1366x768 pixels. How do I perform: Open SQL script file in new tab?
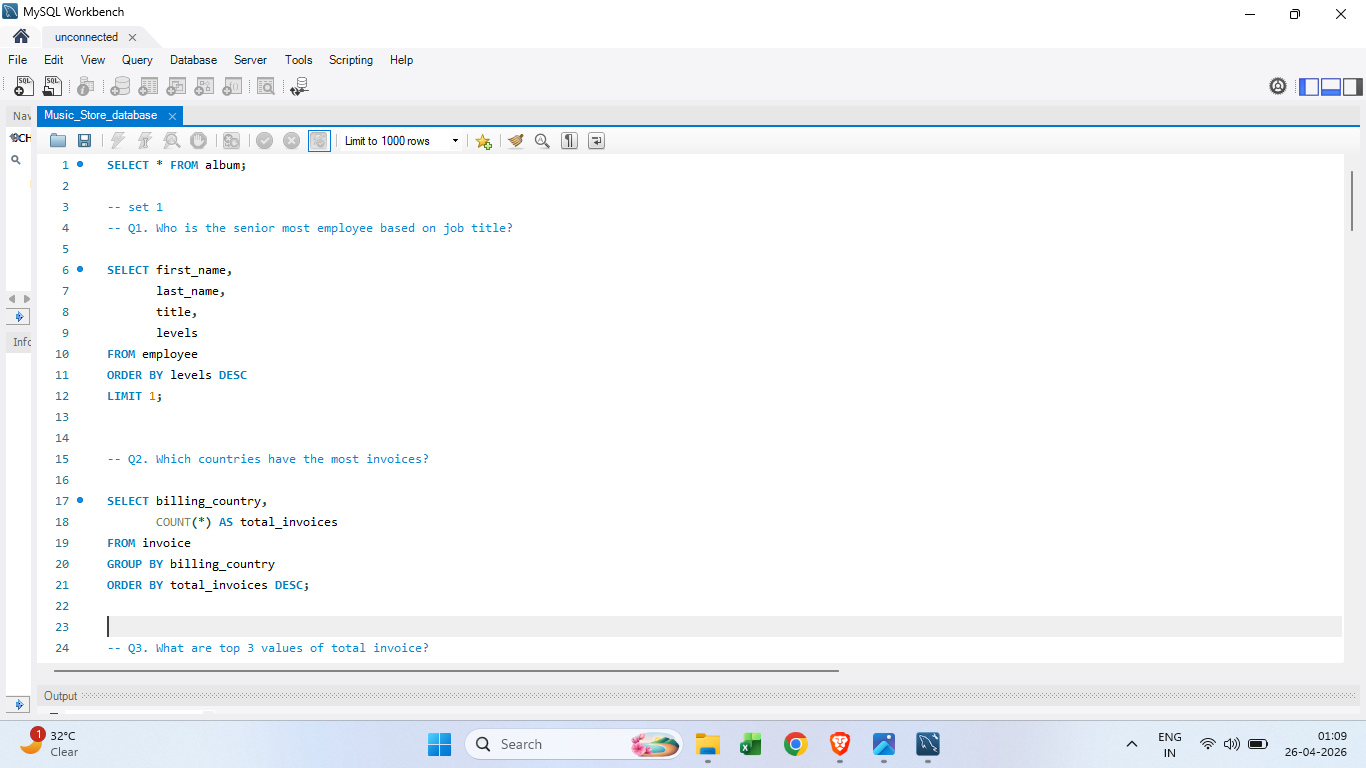click(52, 87)
